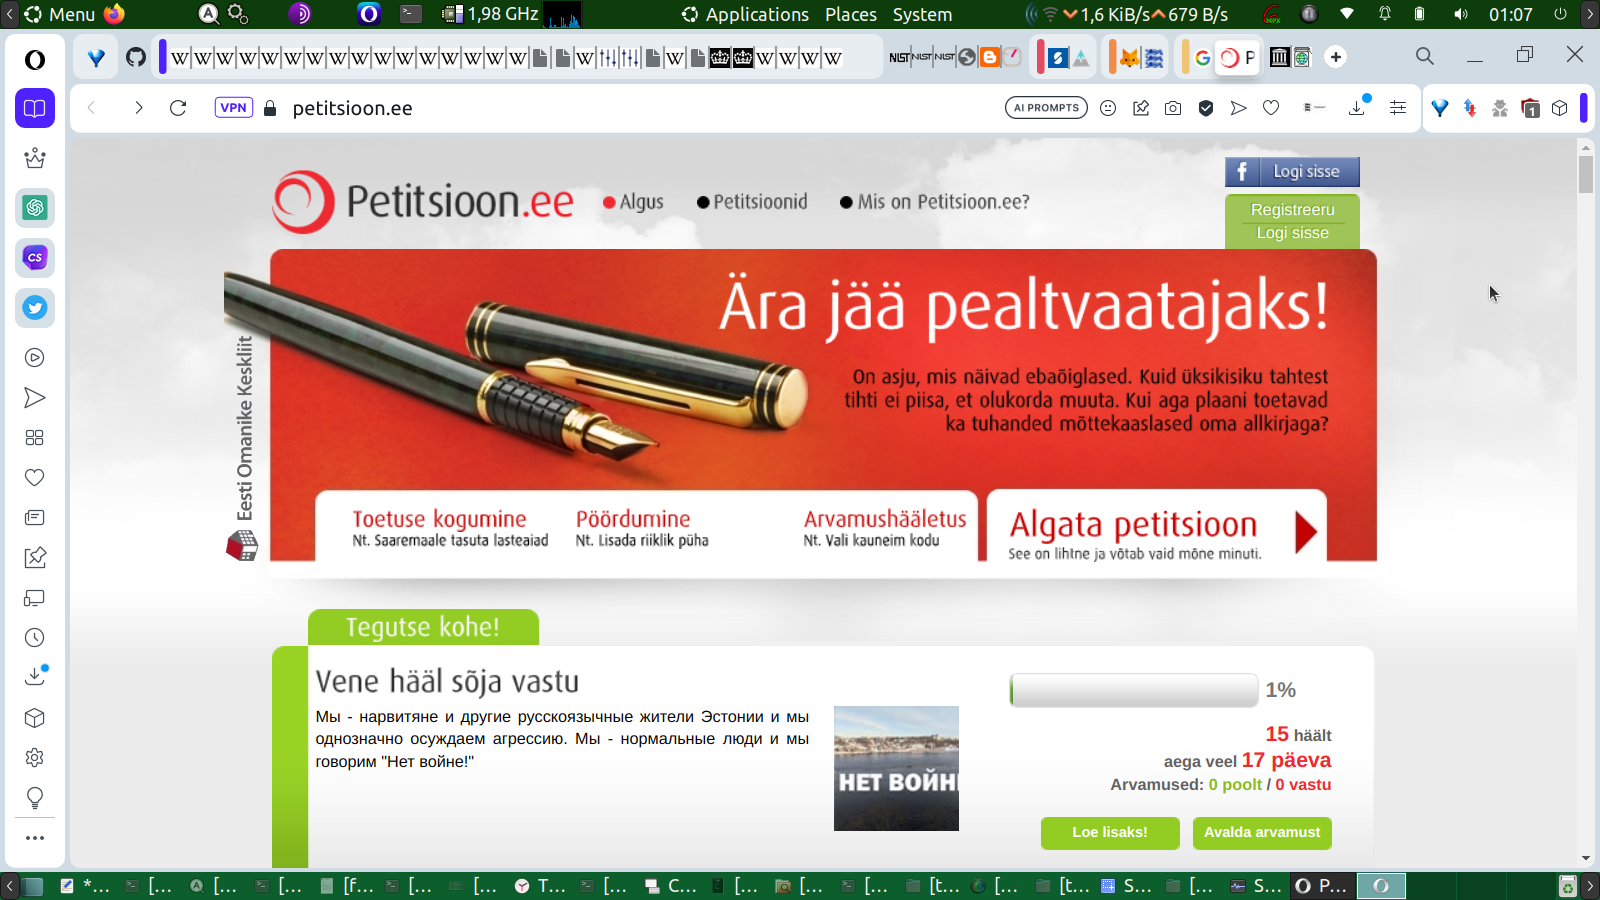
Task: Take a snapshot with the camera icon
Action: point(1173,108)
